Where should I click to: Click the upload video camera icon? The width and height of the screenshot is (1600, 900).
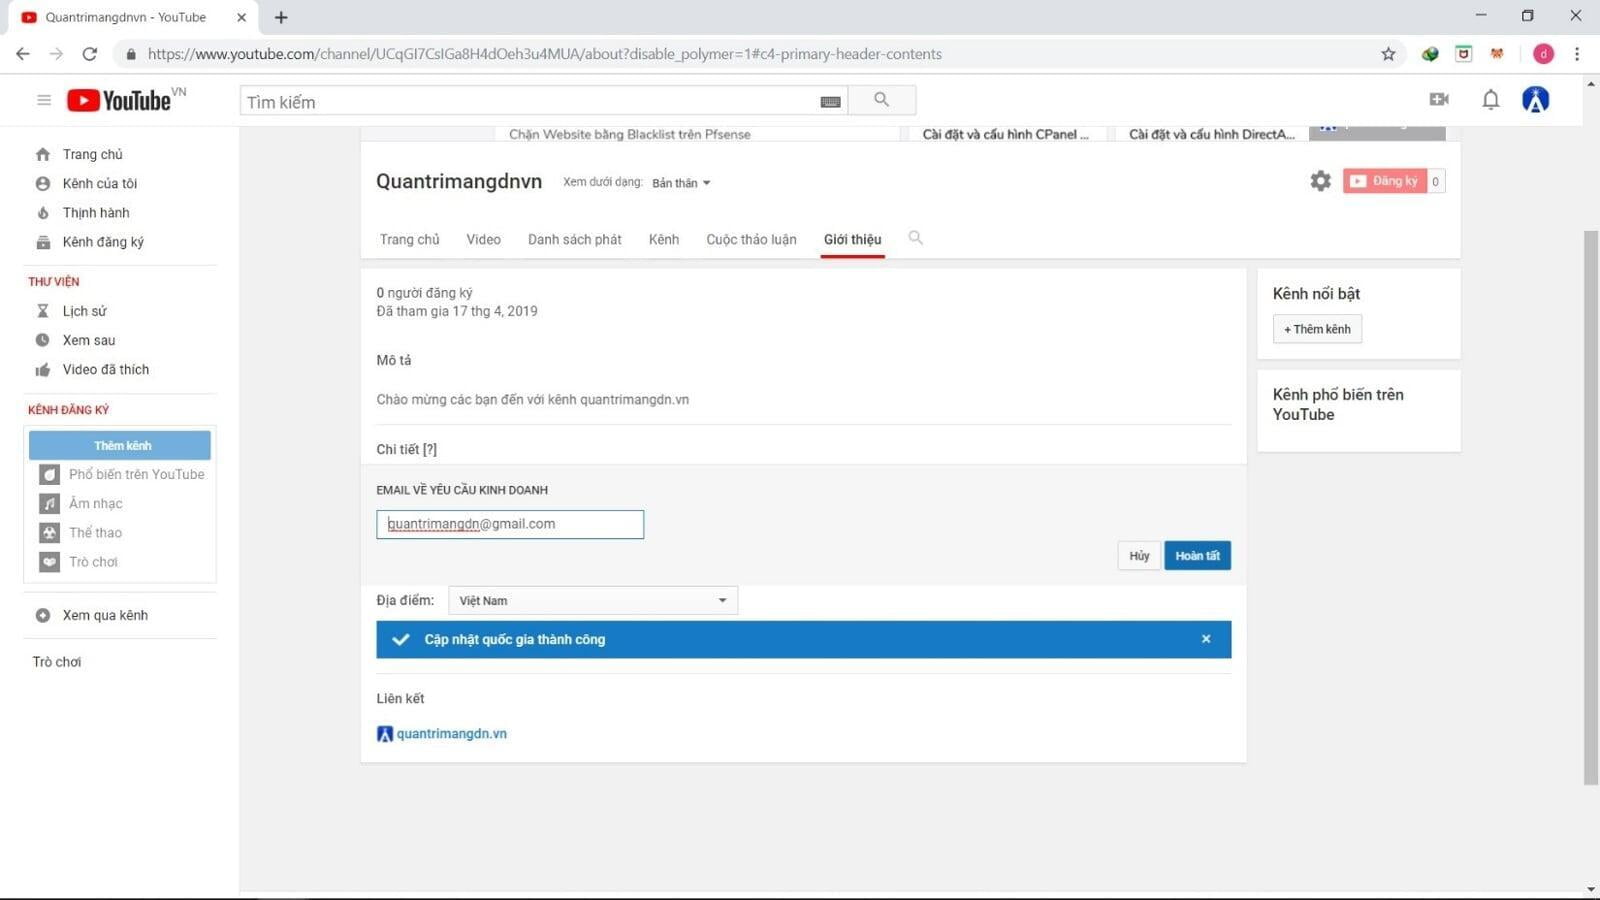(x=1439, y=99)
